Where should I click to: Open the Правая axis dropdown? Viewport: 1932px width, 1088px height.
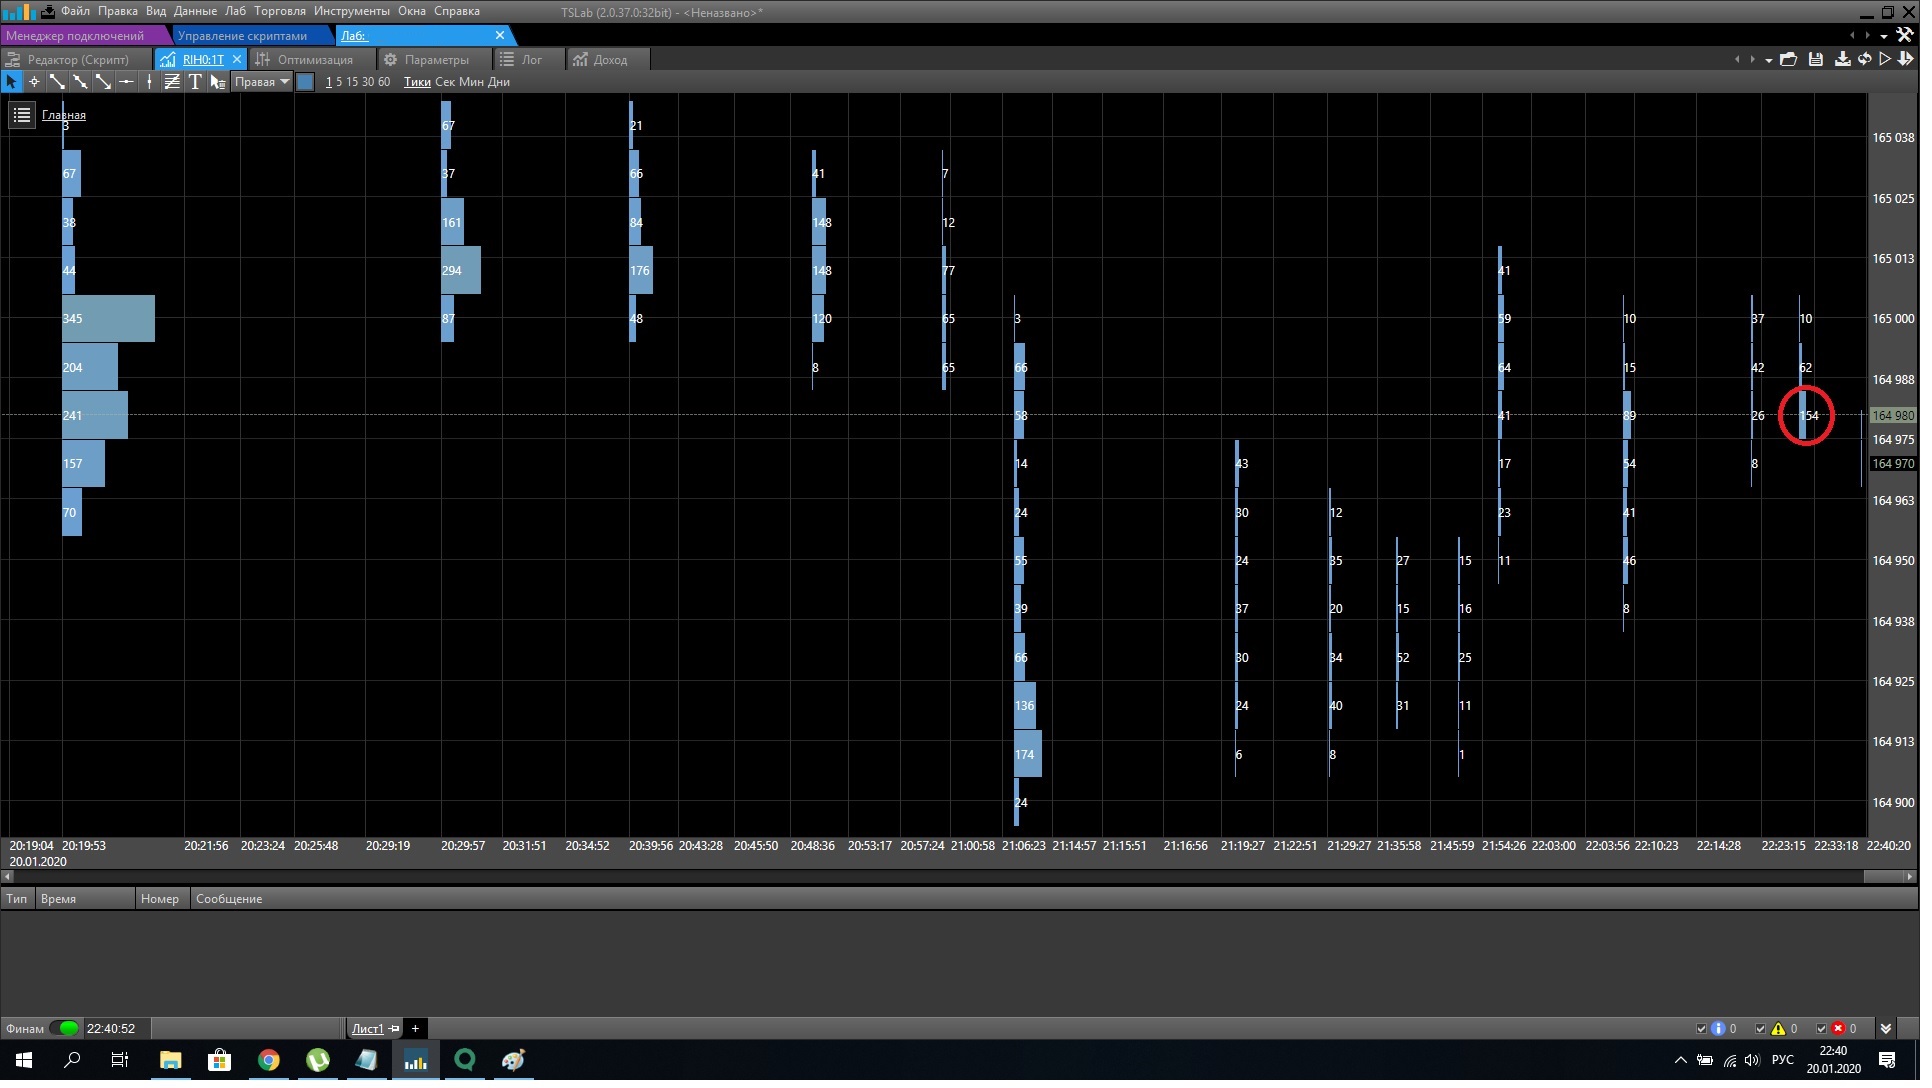click(x=263, y=82)
